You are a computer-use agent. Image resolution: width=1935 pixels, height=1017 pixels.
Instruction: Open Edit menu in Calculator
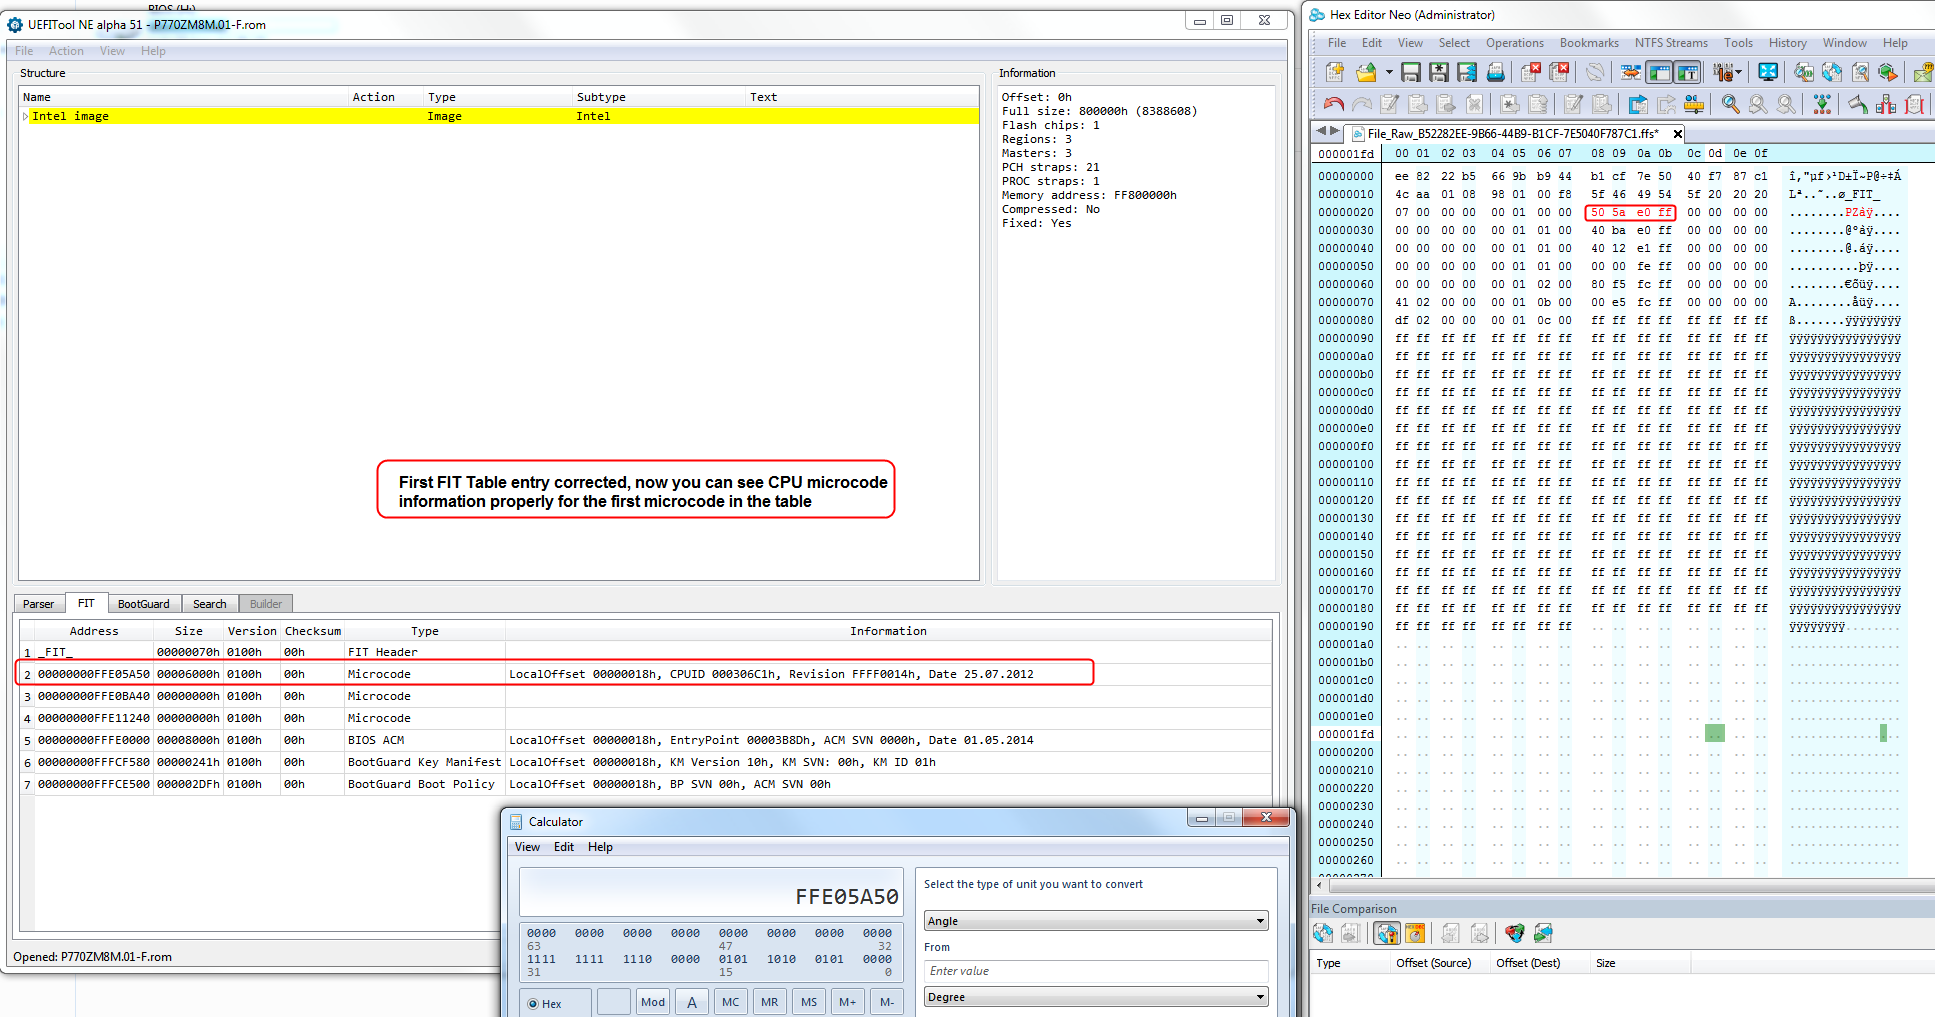point(564,847)
